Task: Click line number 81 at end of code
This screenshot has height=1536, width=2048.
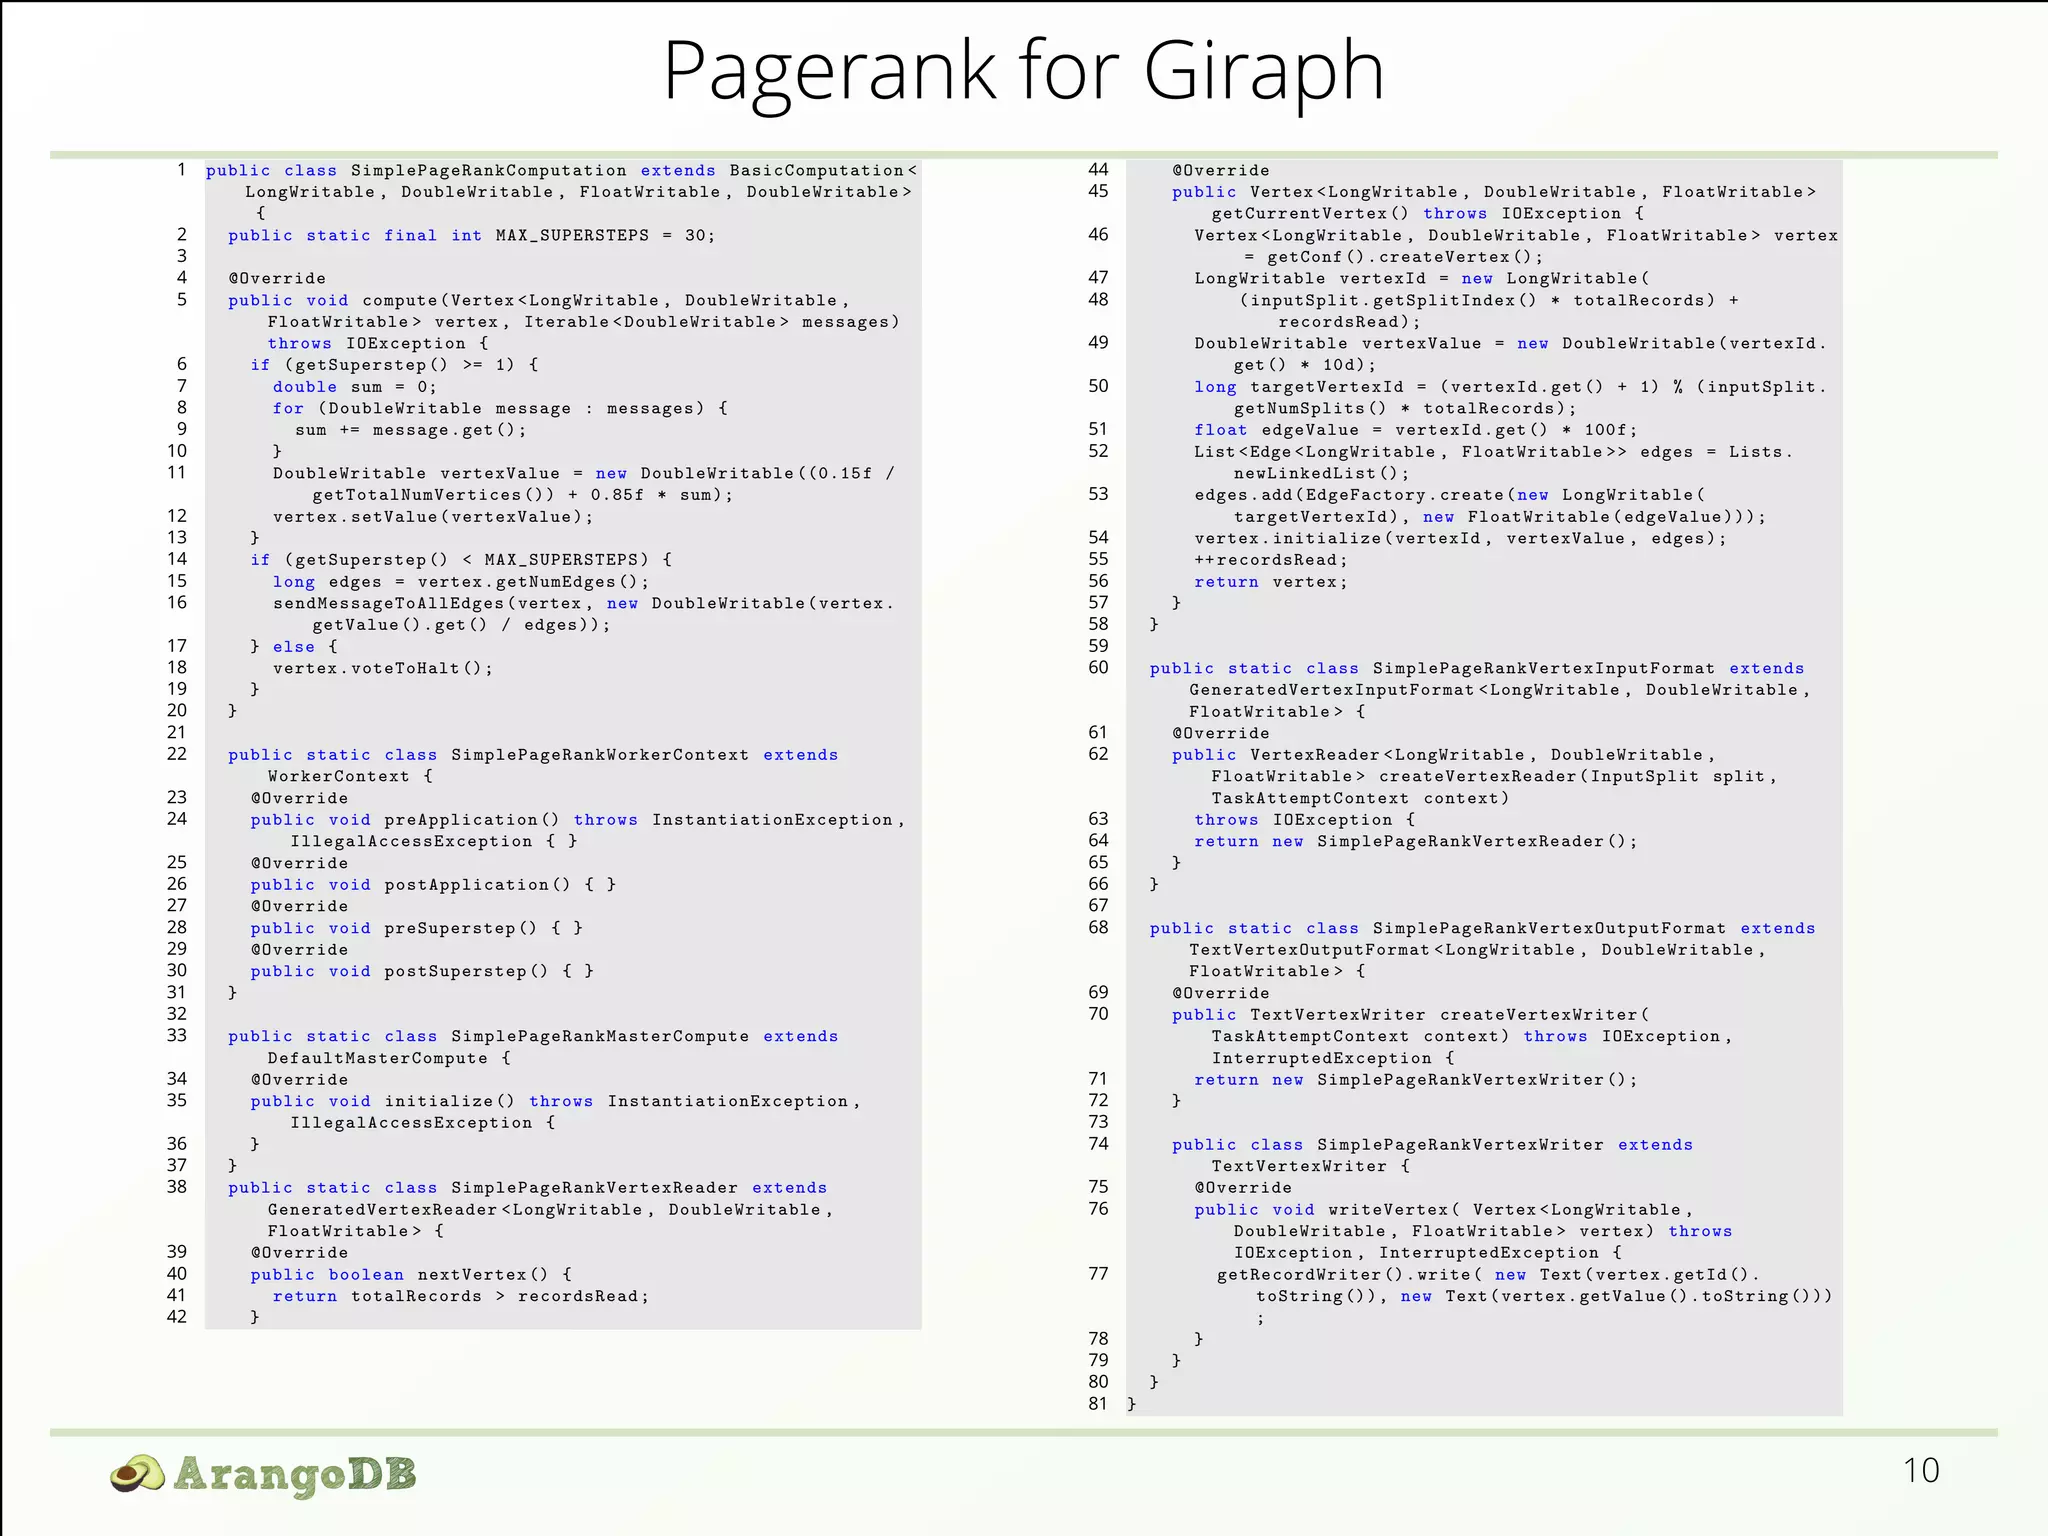Action: 1098,1403
